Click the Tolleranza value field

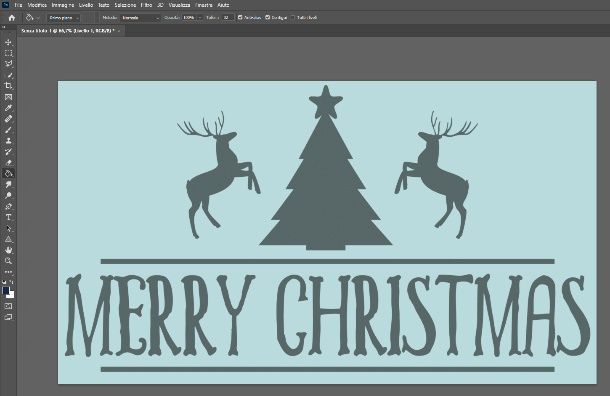[228, 18]
